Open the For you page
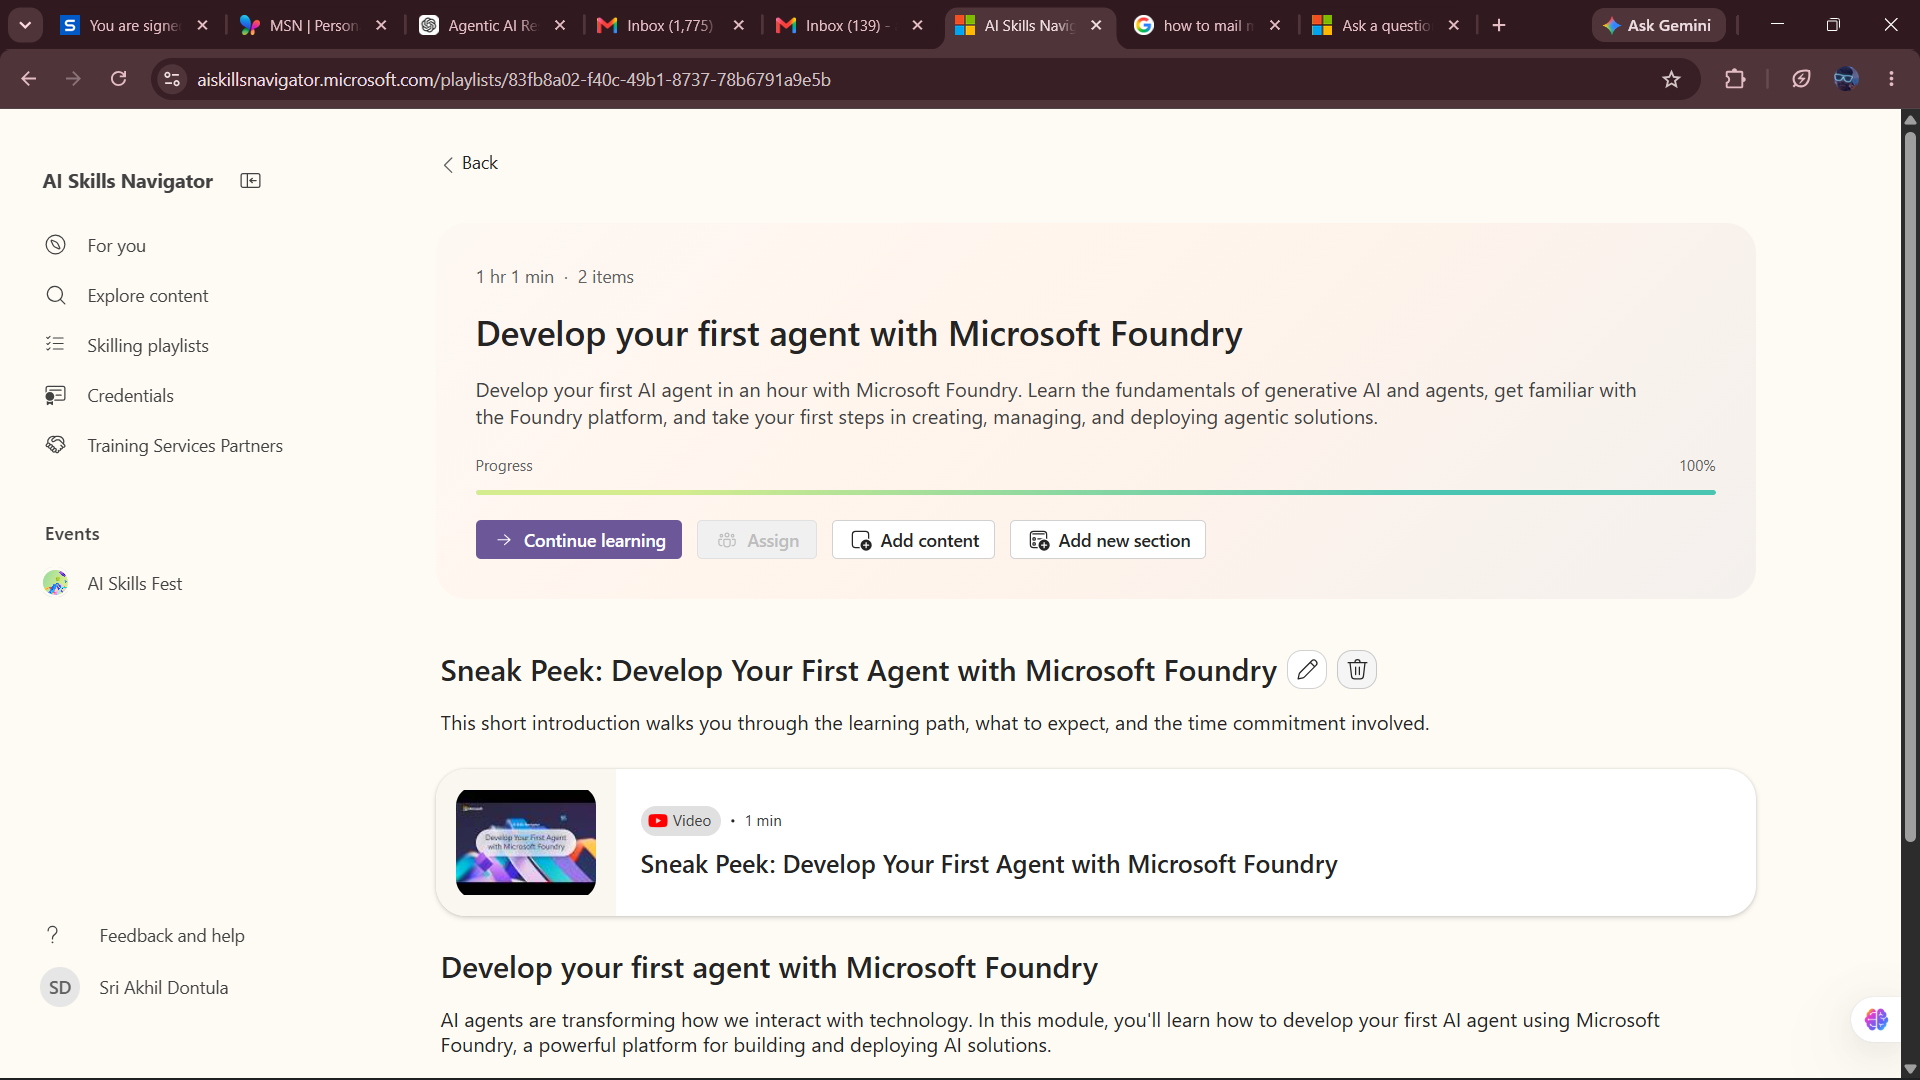Image resolution: width=1920 pixels, height=1080 pixels. click(116, 246)
